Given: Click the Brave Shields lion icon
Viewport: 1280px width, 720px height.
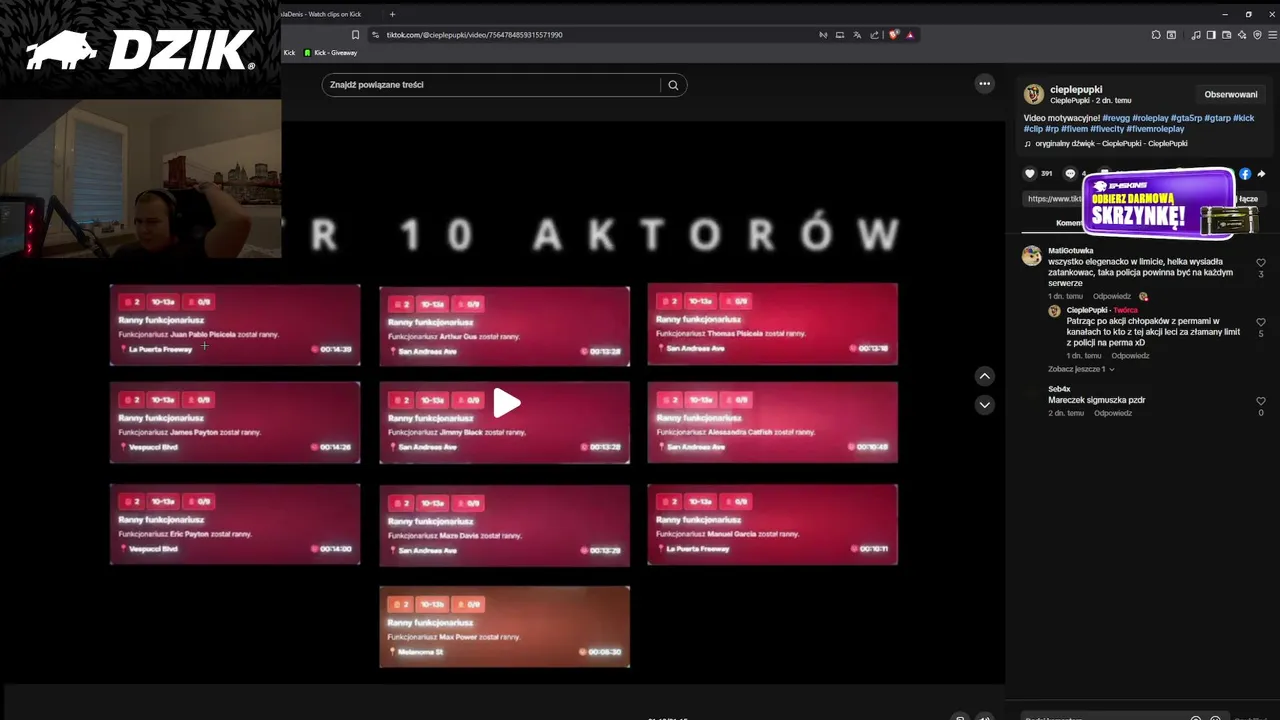Looking at the screenshot, I should coord(894,34).
